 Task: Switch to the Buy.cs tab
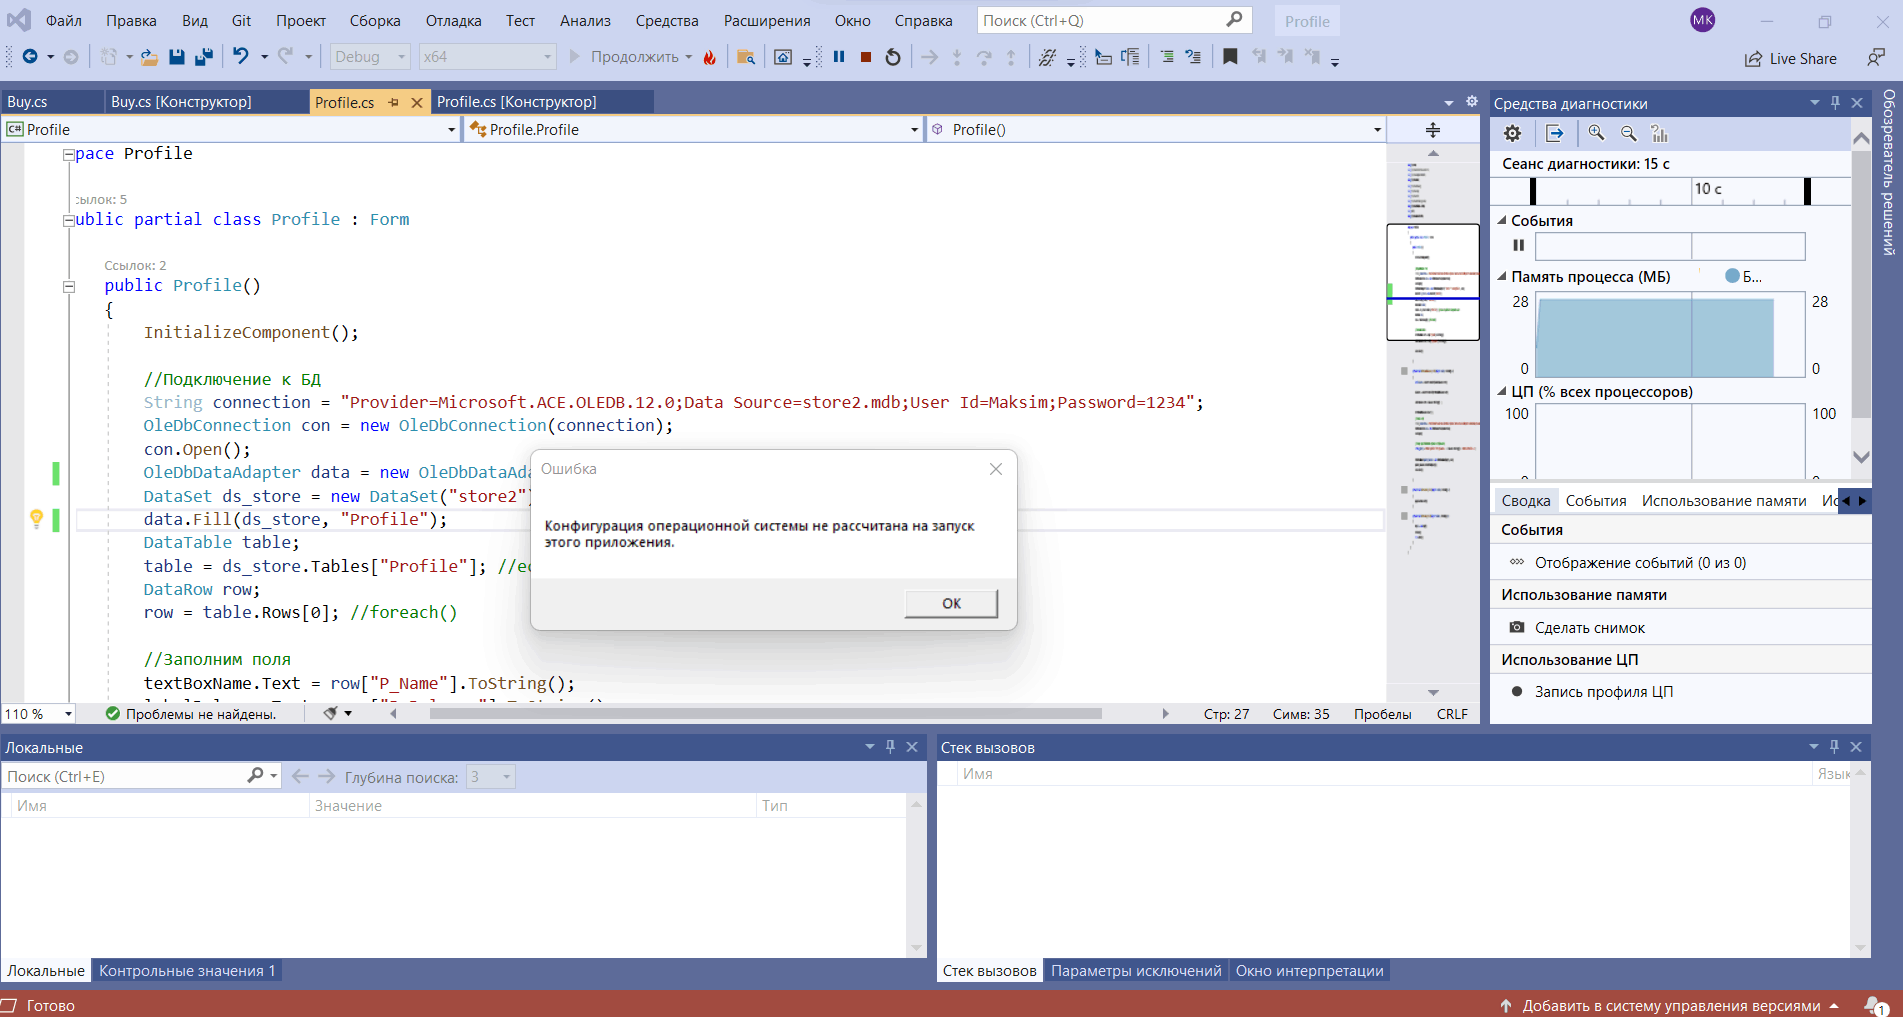pos(27,102)
